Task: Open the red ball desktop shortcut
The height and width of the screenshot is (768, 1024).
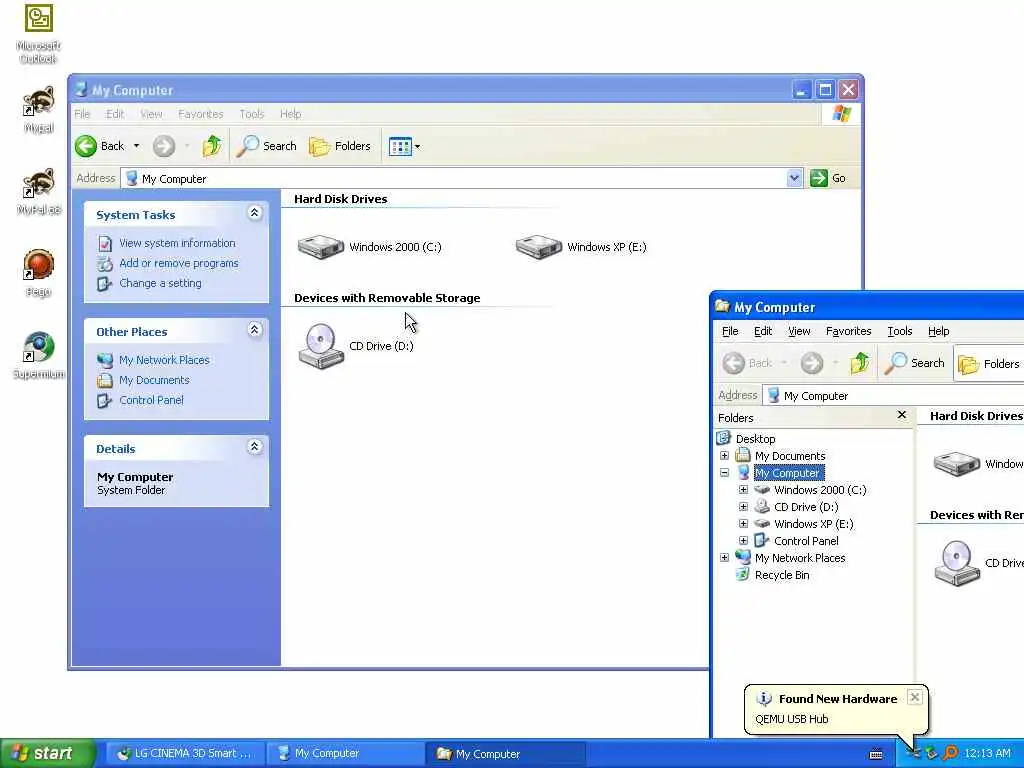Action: (39, 273)
